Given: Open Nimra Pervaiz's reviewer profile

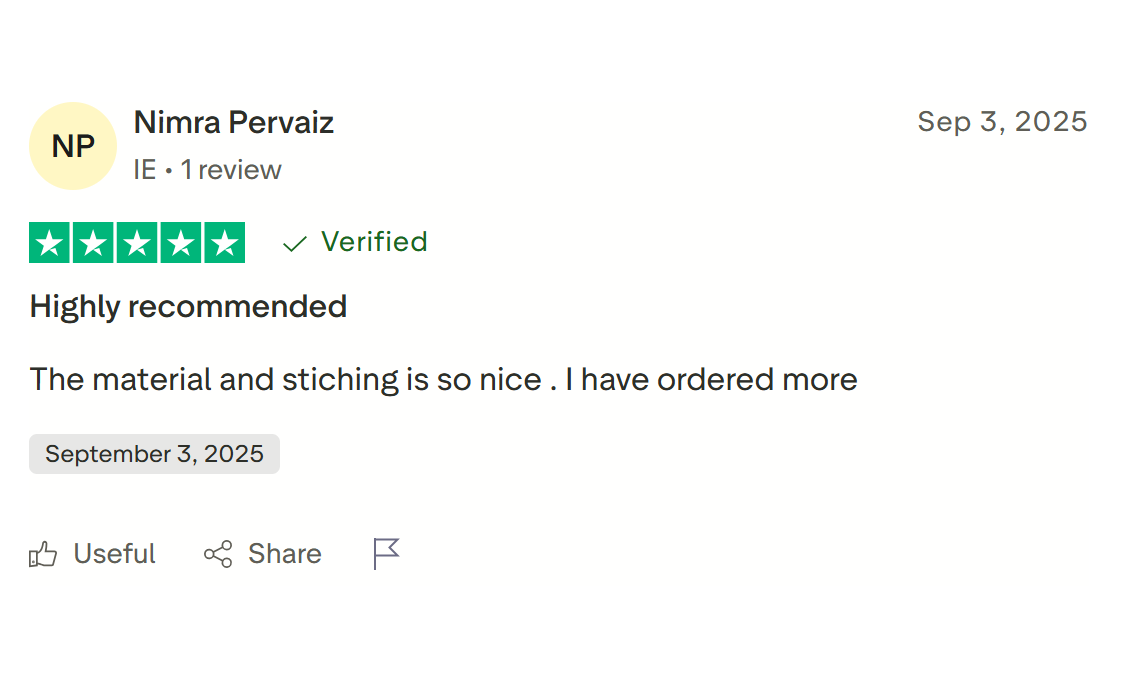Looking at the screenshot, I should [x=233, y=122].
